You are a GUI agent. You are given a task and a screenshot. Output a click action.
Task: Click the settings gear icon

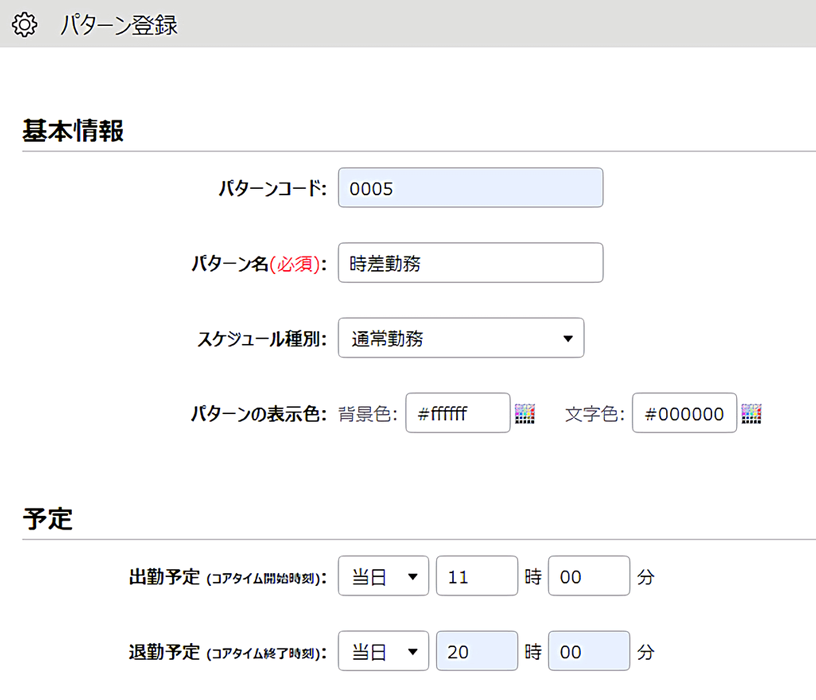(x=24, y=24)
